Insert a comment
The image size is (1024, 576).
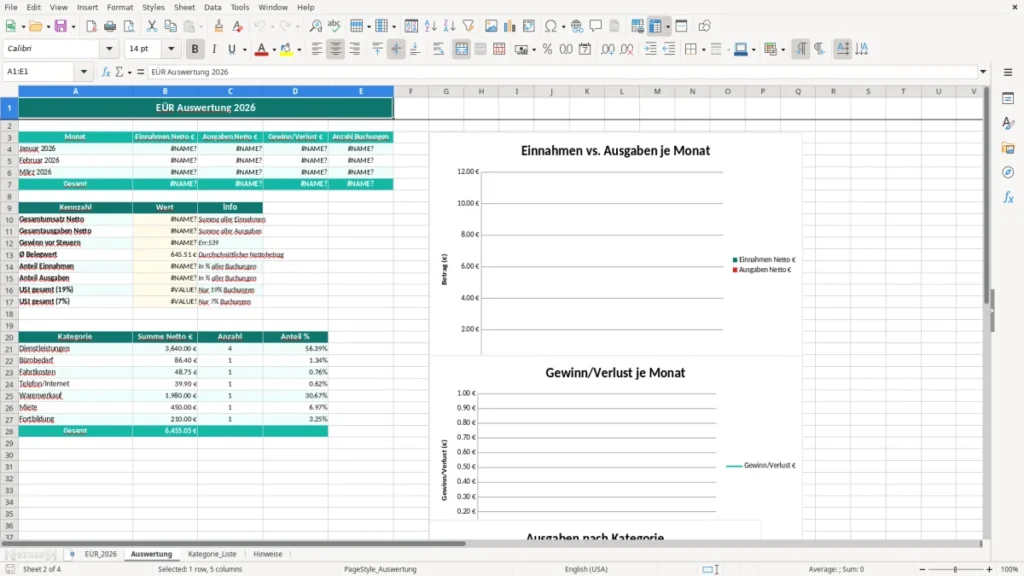[596, 26]
